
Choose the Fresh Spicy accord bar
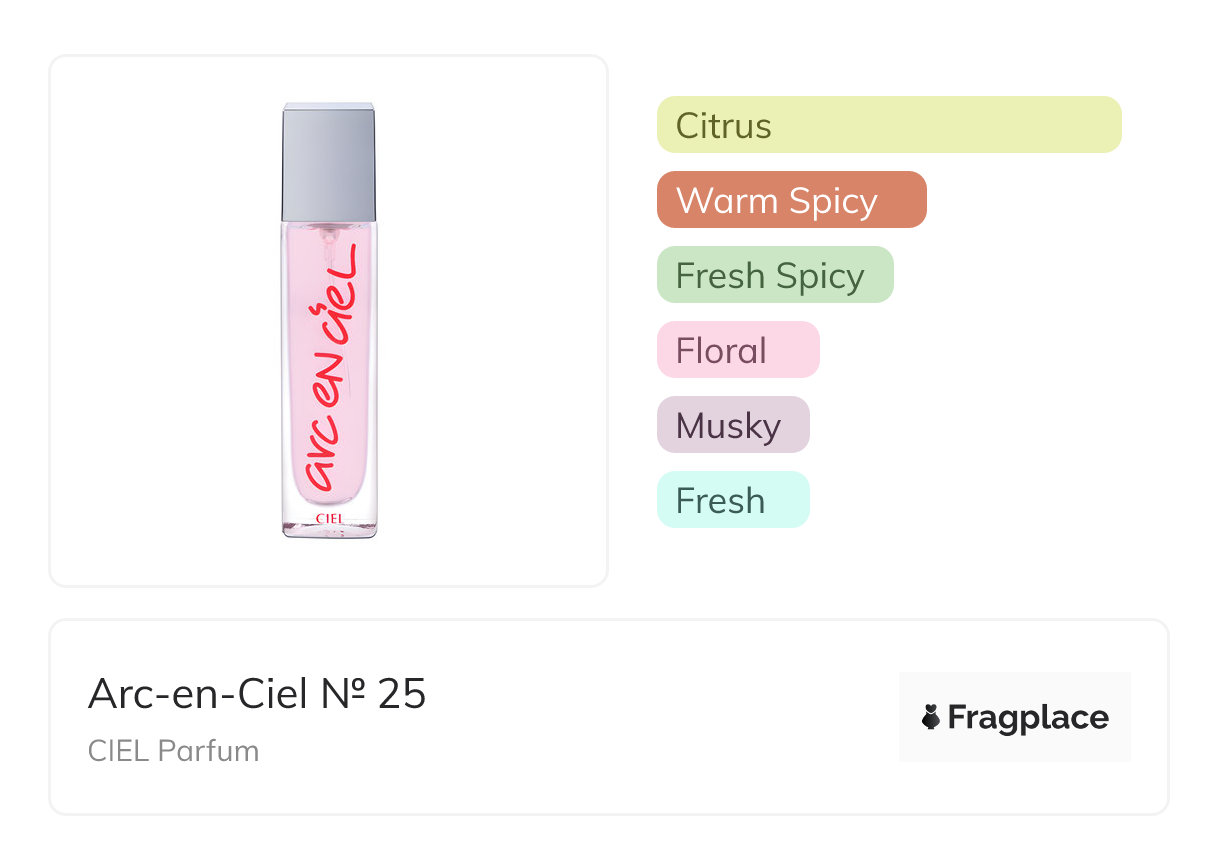click(x=774, y=275)
